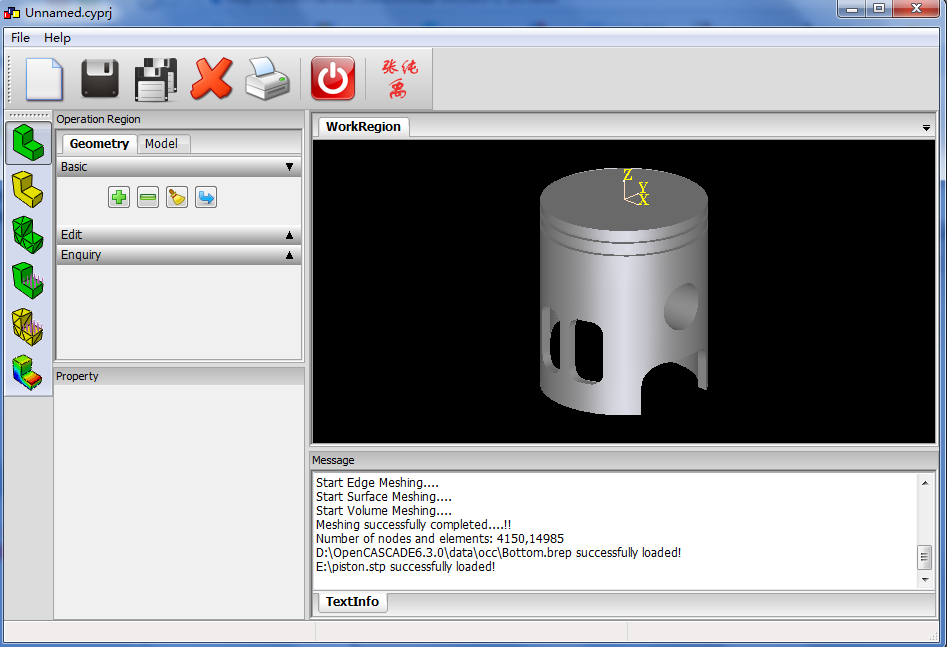
Task: Open the Help menu
Action: pyautogui.click(x=57, y=37)
